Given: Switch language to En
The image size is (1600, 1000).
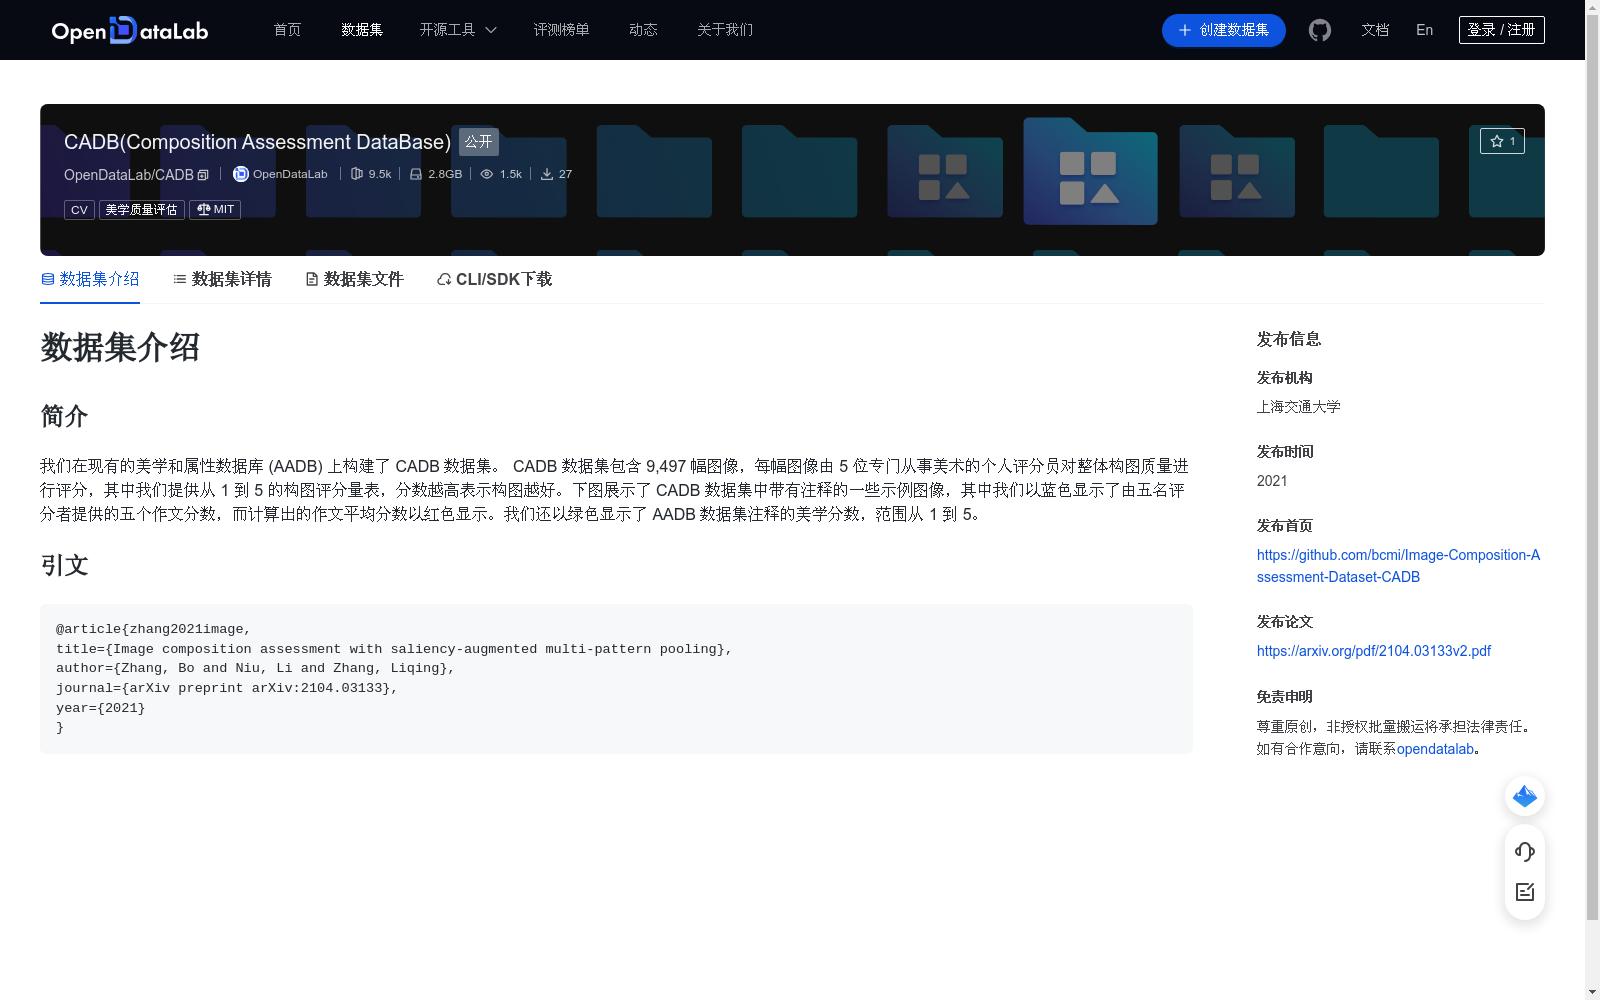Looking at the screenshot, I should (1424, 30).
